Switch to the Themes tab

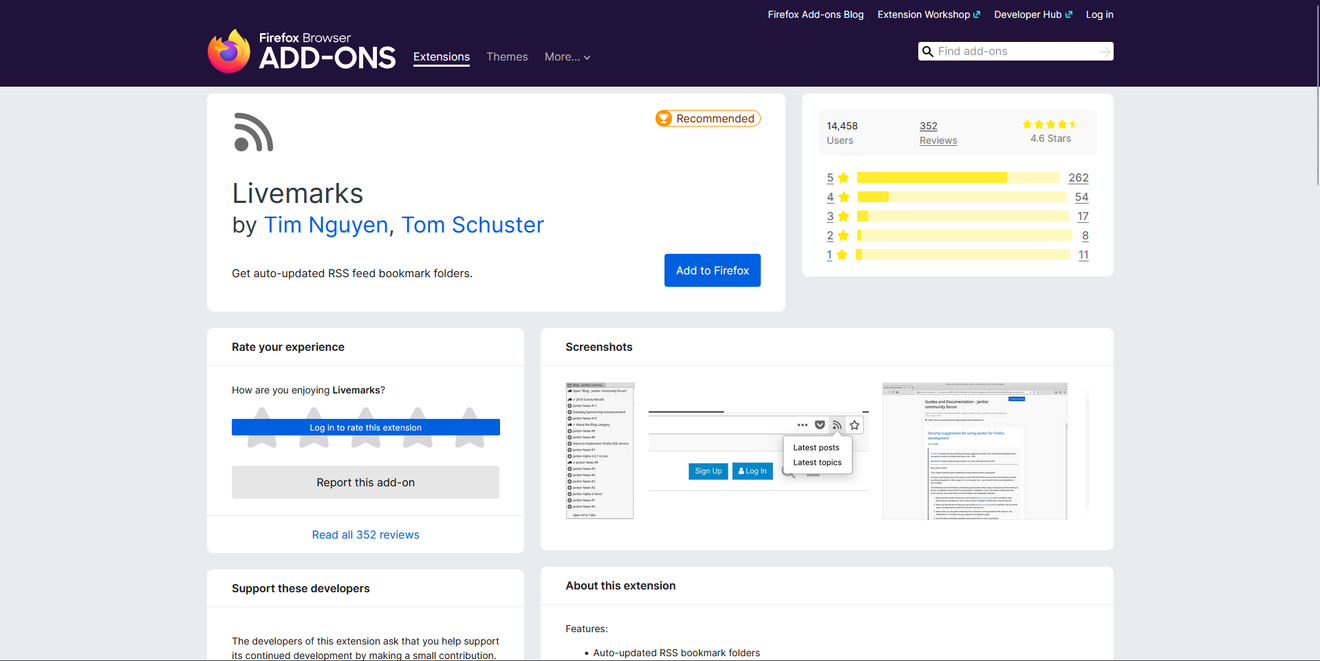pyautogui.click(x=507, y=57)
